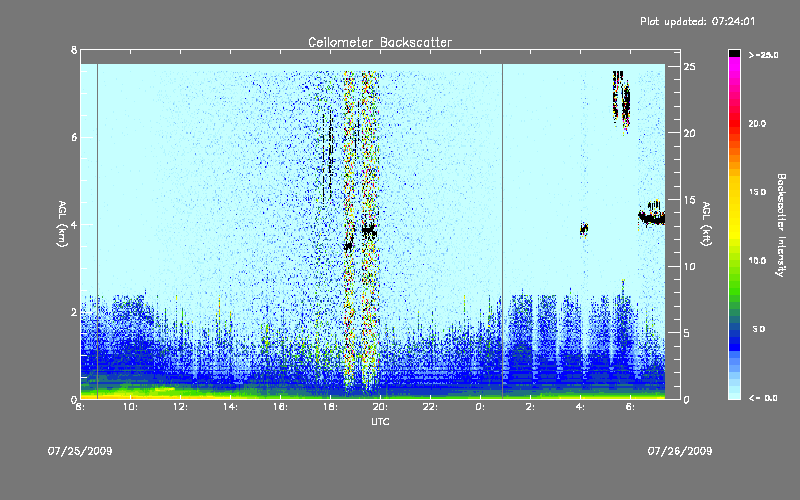800x500 pixels.
Task: Click the colorbar label '>=25.0'
Action: [763, 55]
